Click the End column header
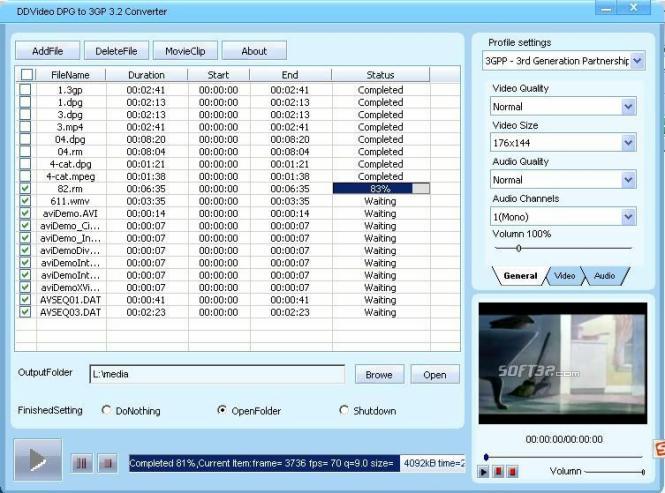 point(290,75)
